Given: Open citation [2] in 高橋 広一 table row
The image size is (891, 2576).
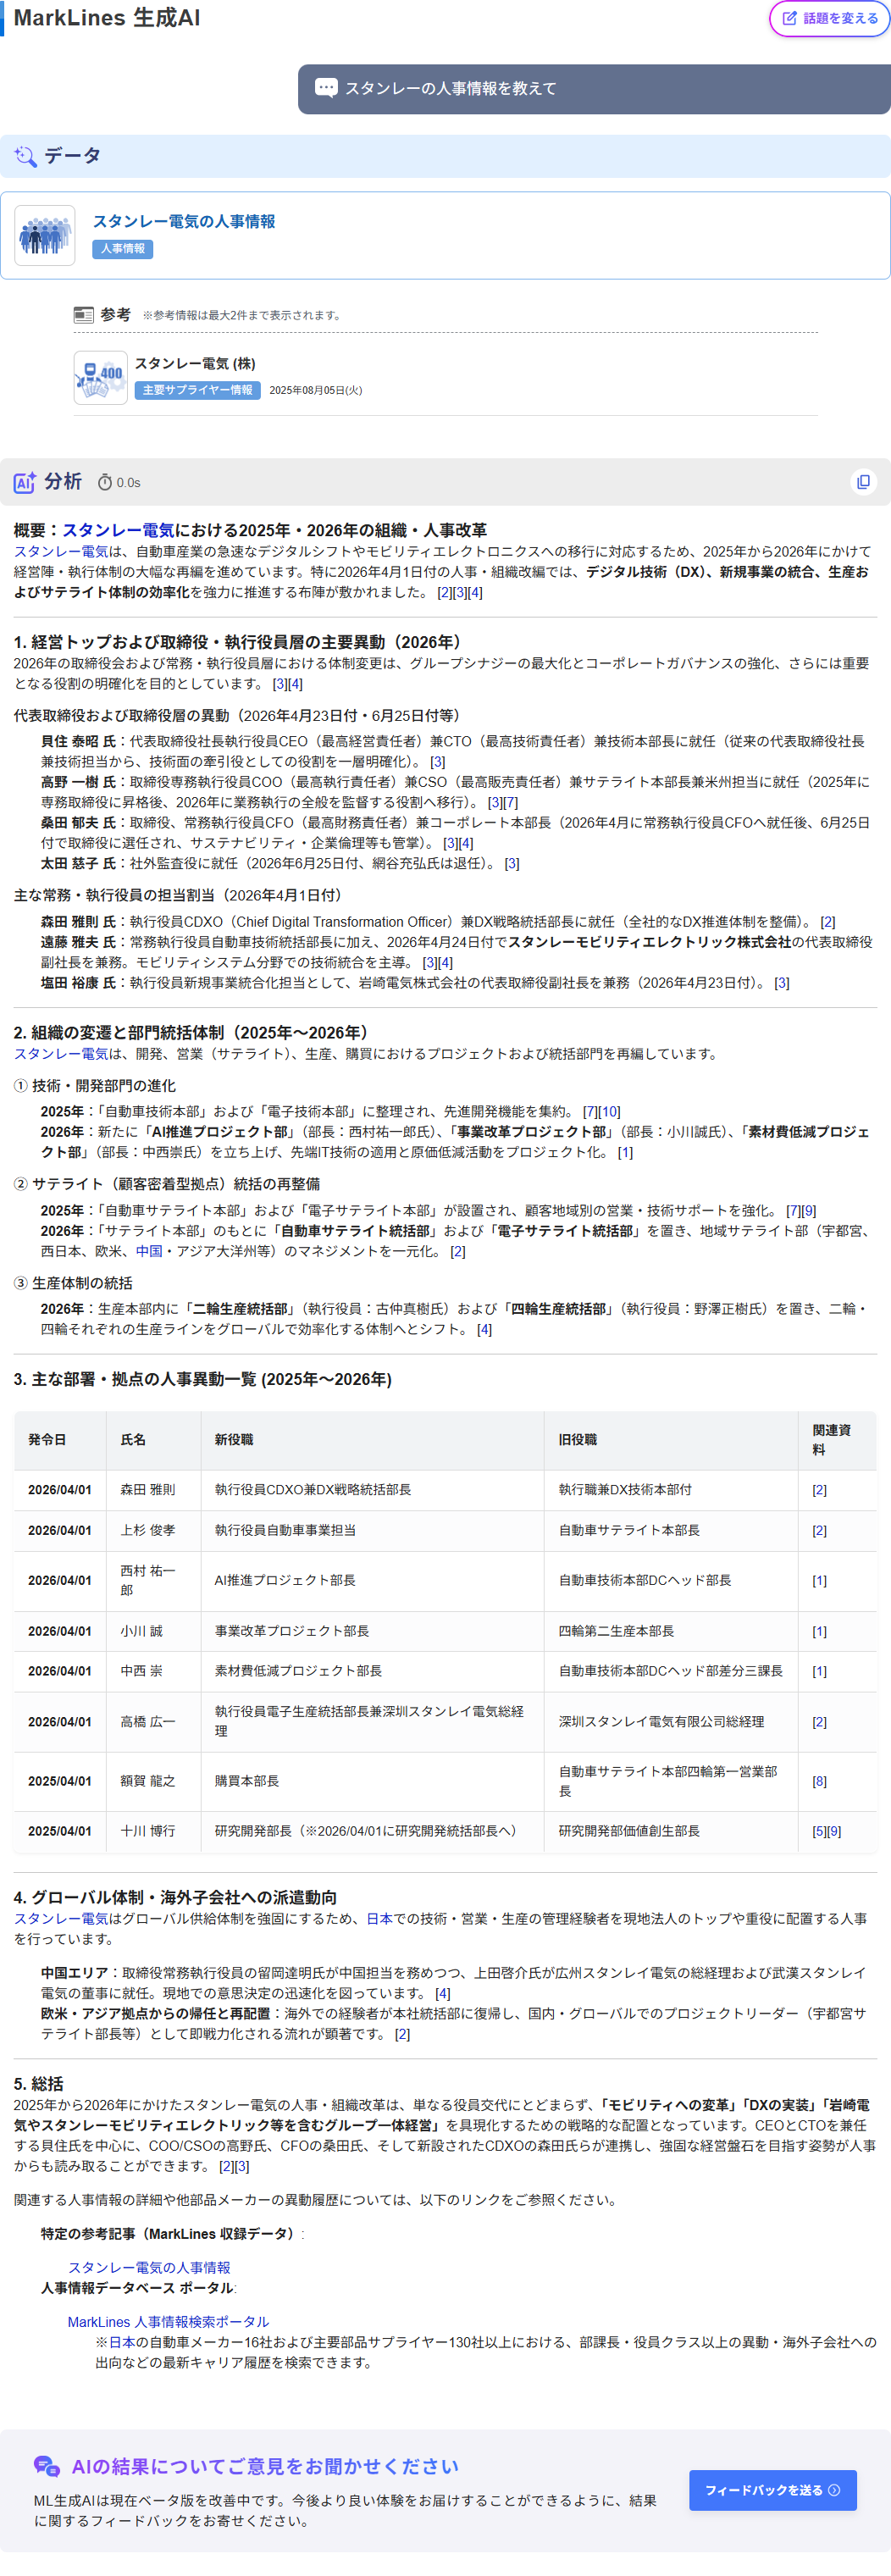Looking at the screenshot, I should [x=819, y=1722].
